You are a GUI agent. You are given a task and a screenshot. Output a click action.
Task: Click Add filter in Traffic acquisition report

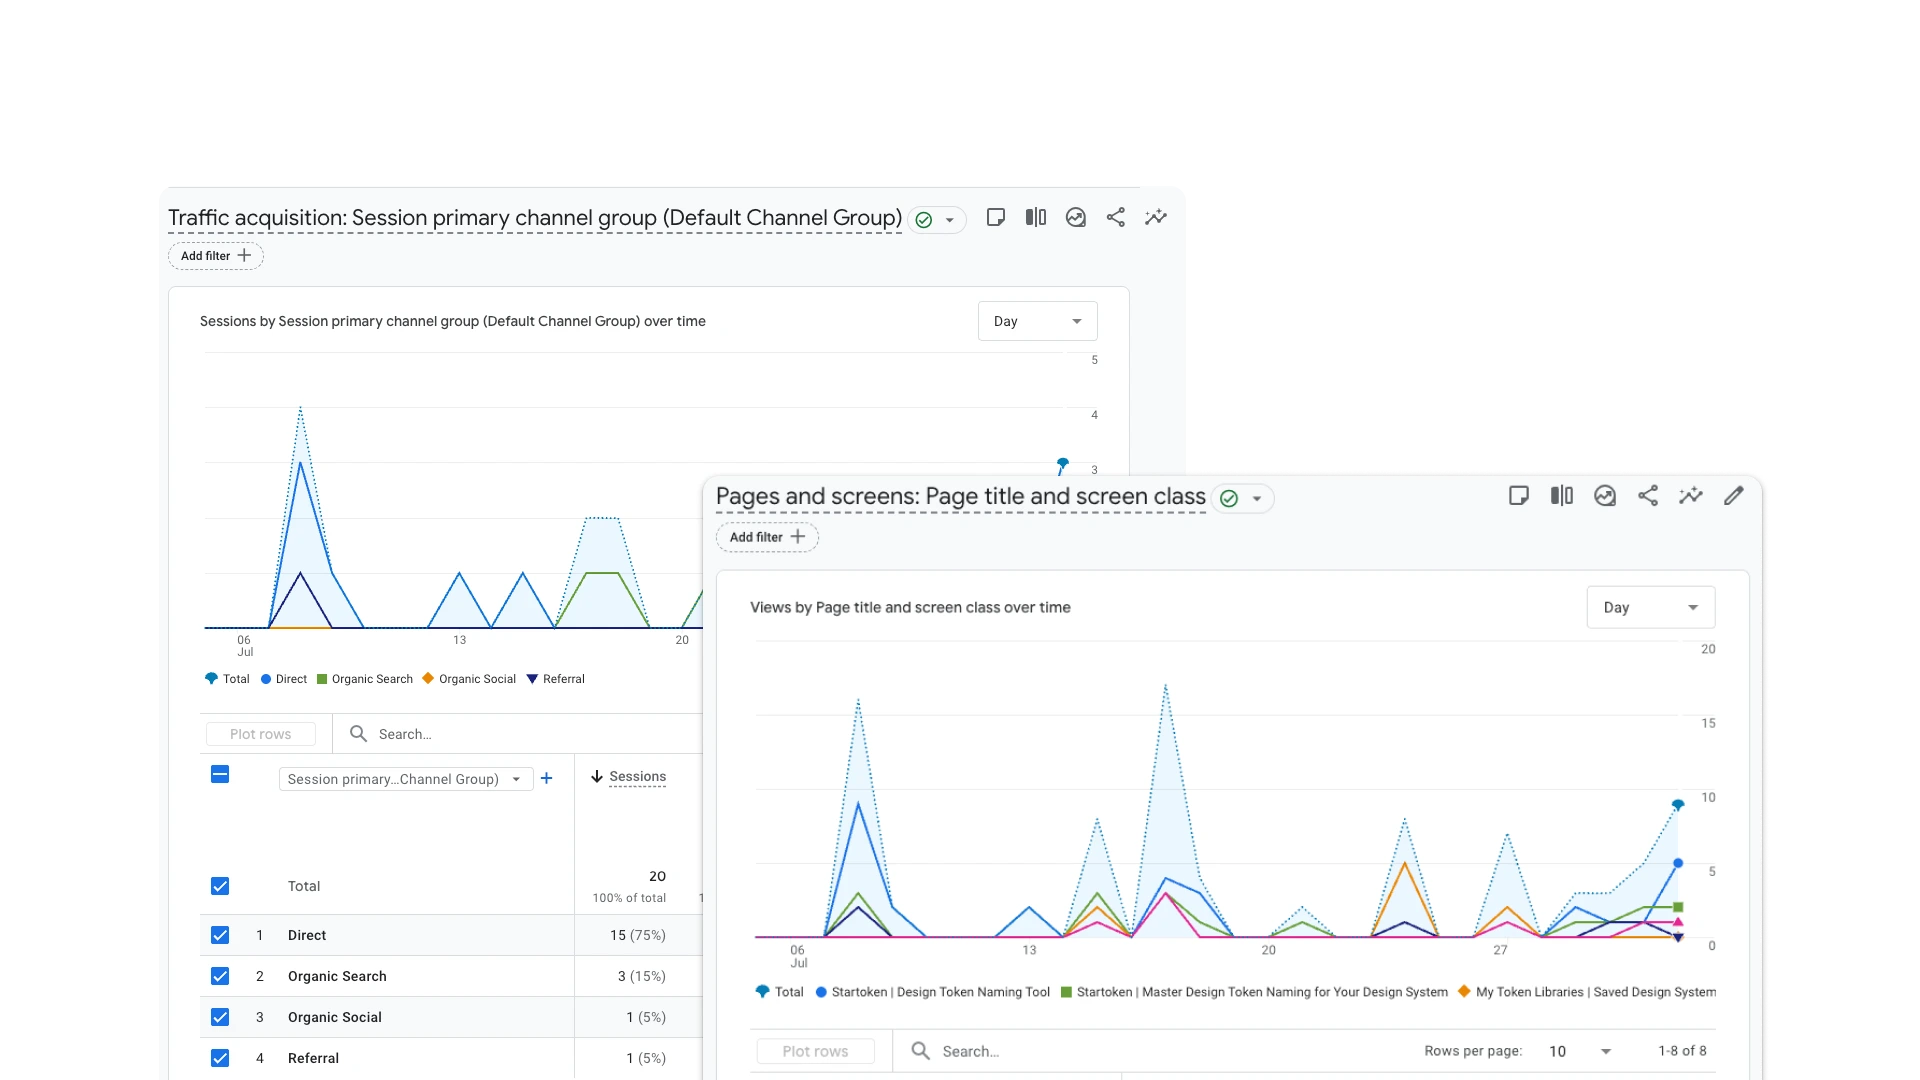coord(216,256)
